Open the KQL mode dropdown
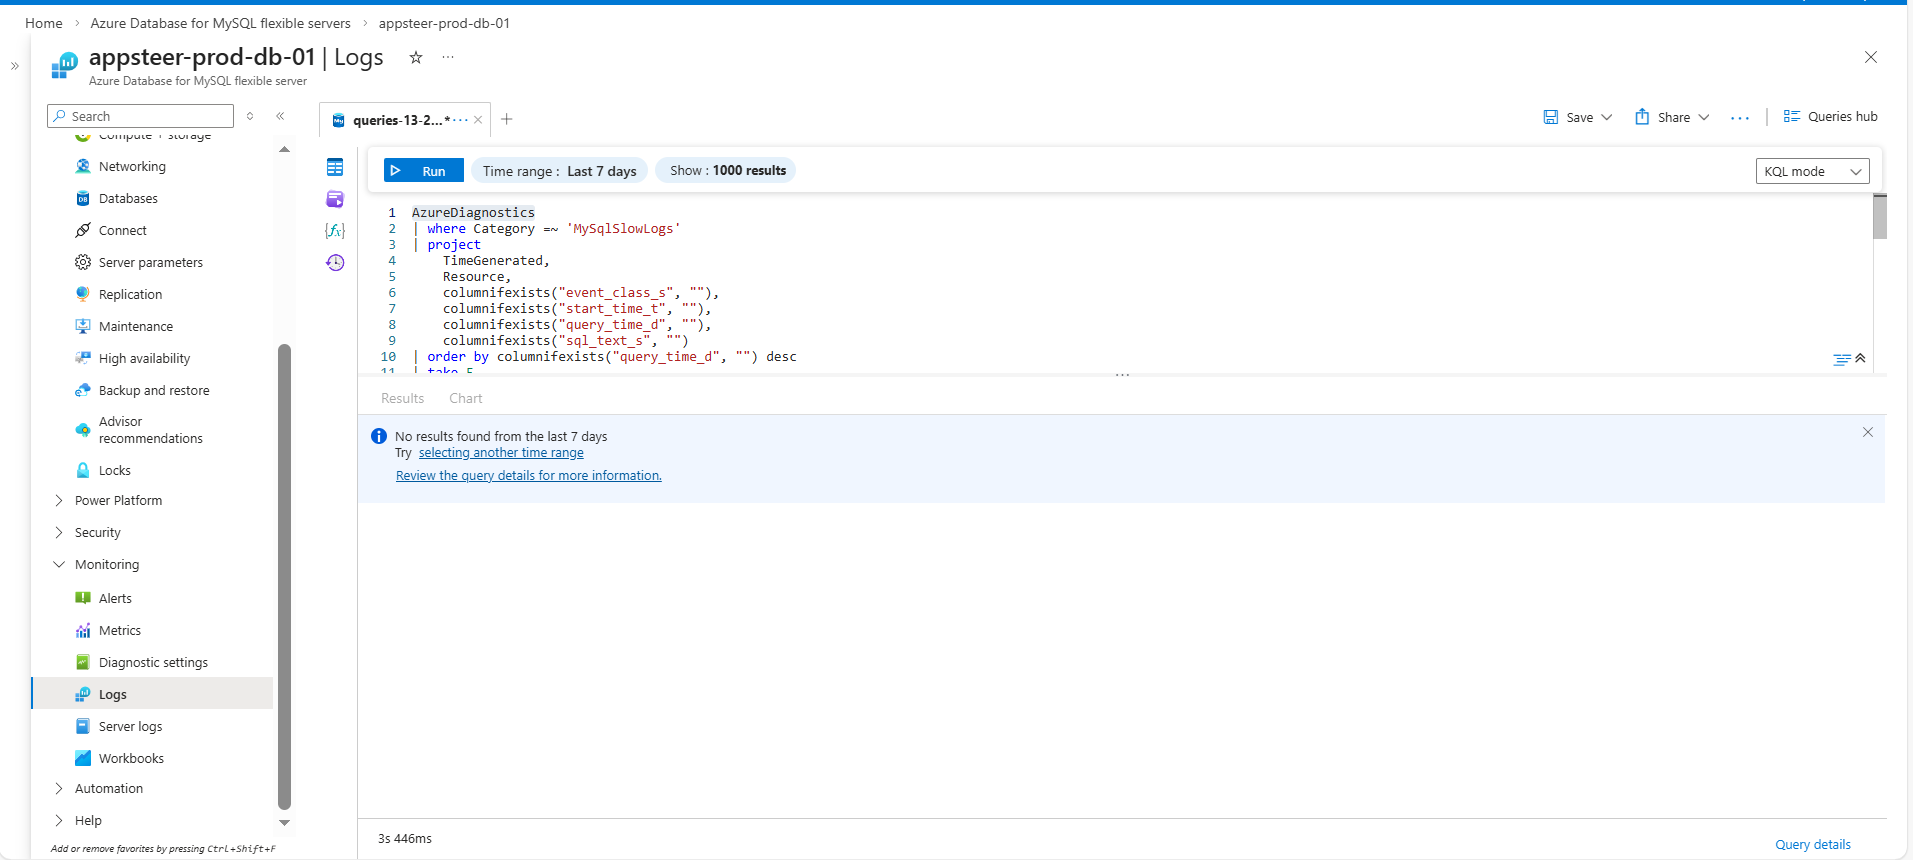Image resolution: width=1913 pixels, height=860 pixels. (1812, 171)
